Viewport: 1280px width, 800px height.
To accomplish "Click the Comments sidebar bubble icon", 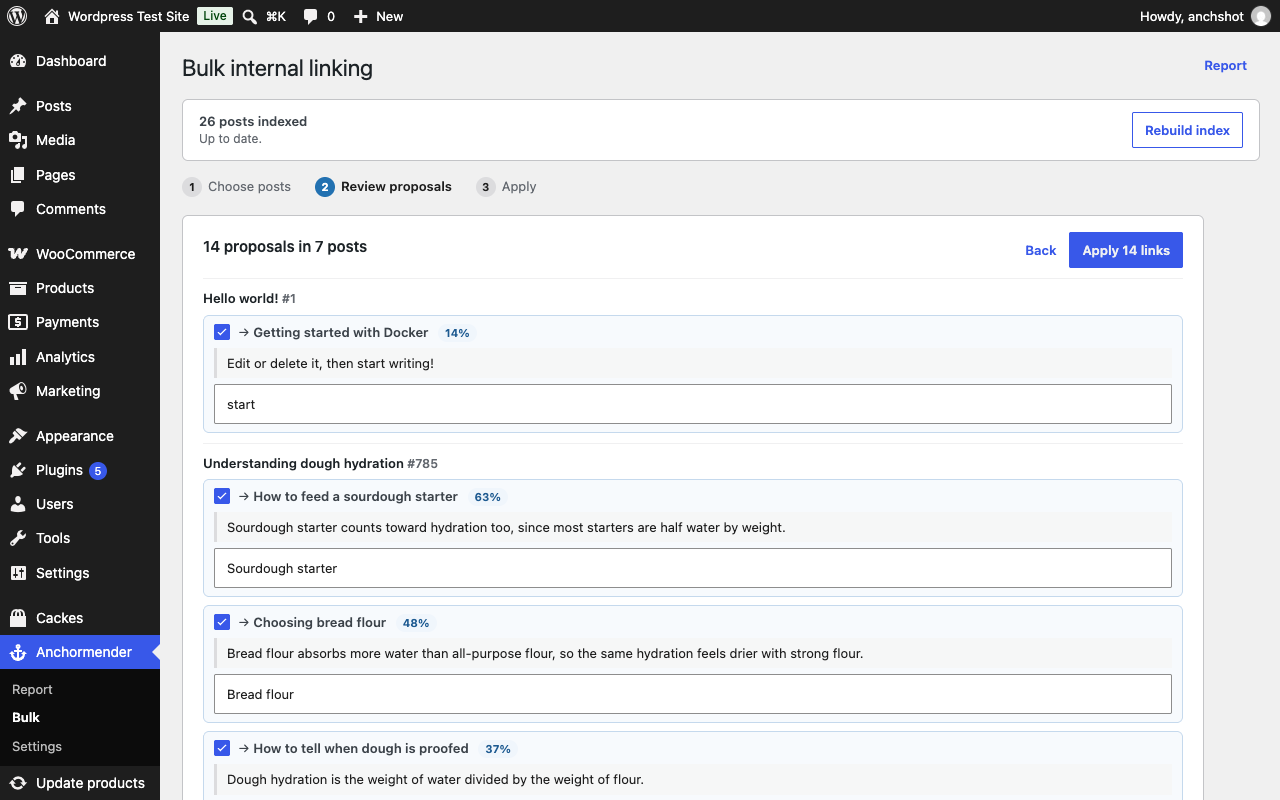I will tap(18, 209).
